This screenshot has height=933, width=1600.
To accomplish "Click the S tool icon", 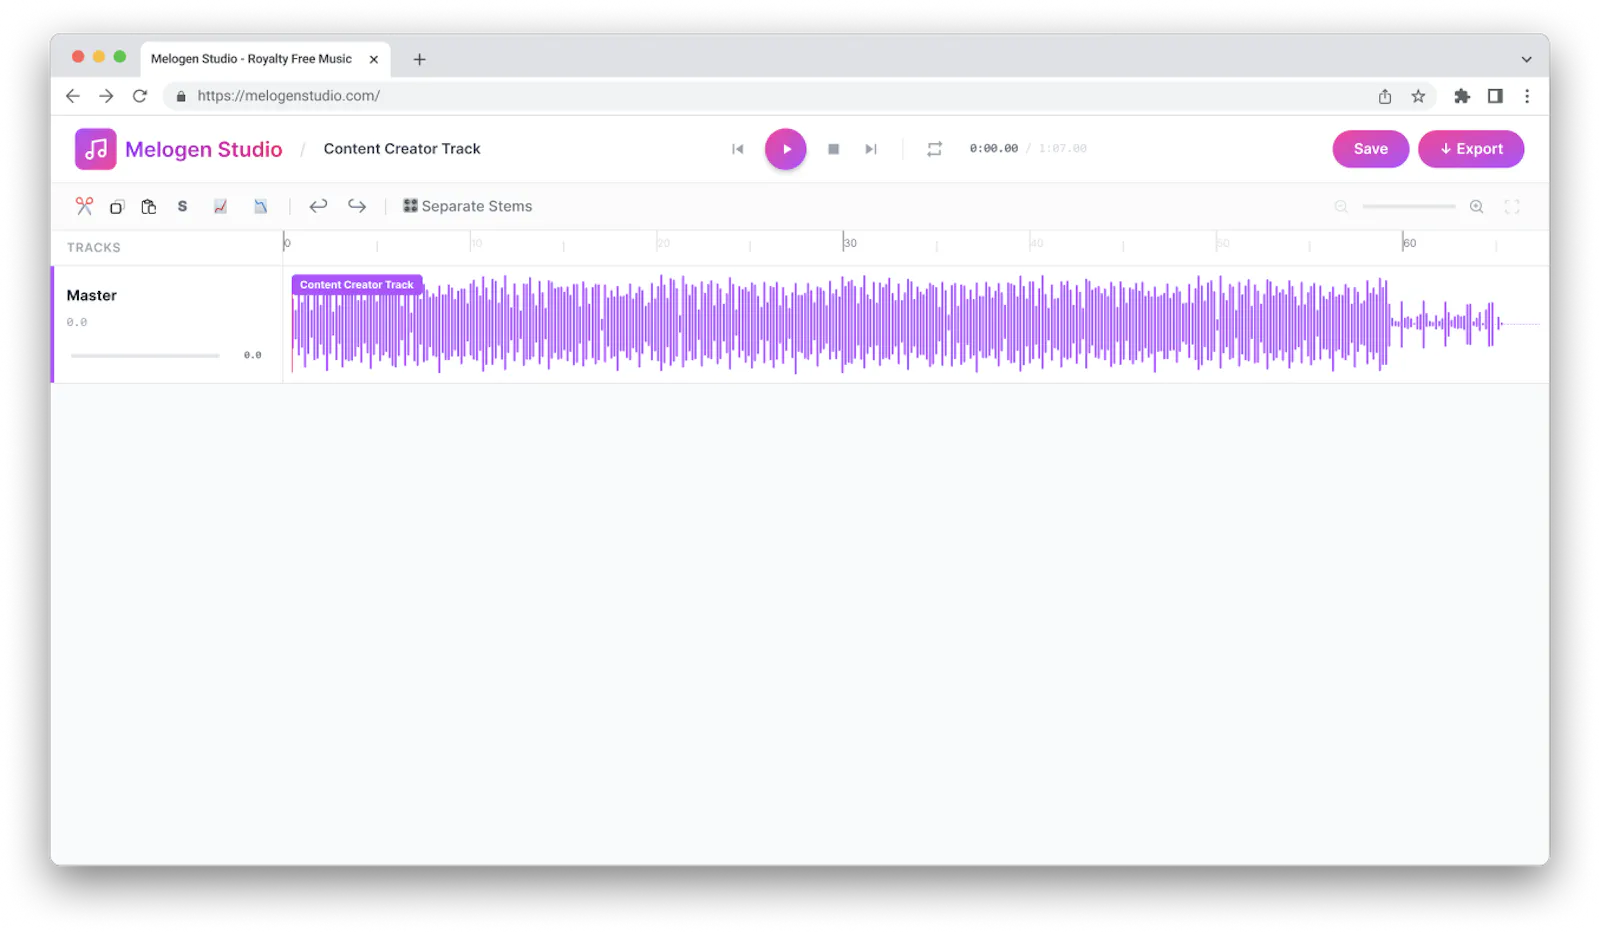I will point(182,206).
